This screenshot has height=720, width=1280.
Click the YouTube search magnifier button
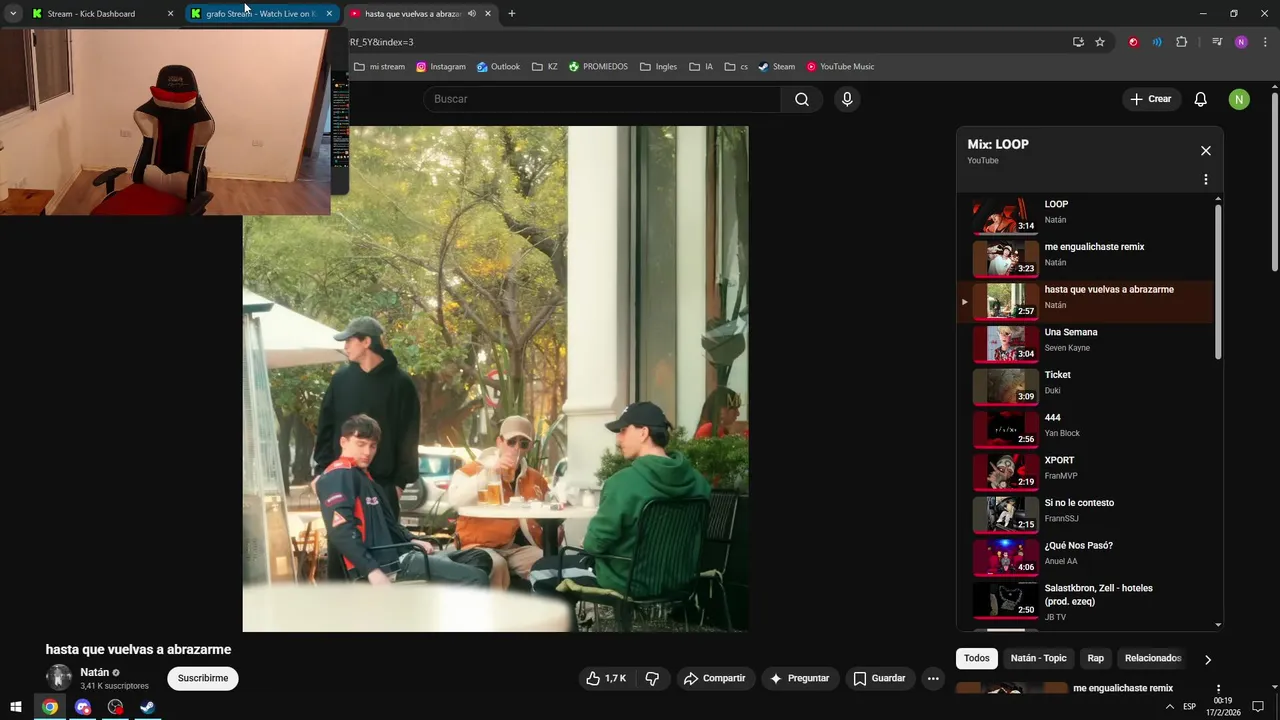(x=802, y=99)
